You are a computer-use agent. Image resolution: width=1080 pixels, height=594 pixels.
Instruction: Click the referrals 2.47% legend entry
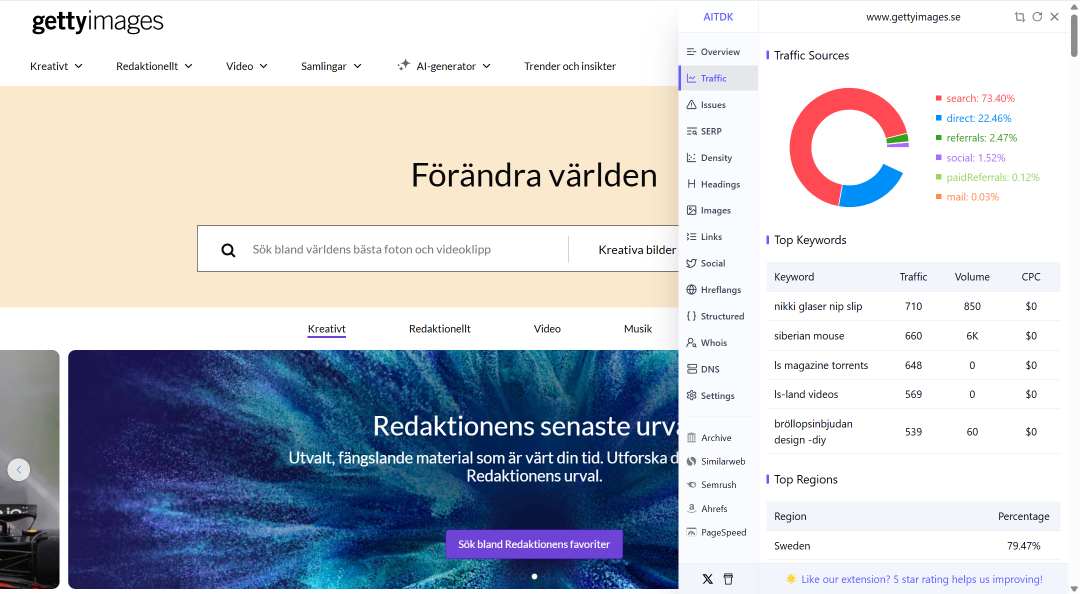(976, 138)
